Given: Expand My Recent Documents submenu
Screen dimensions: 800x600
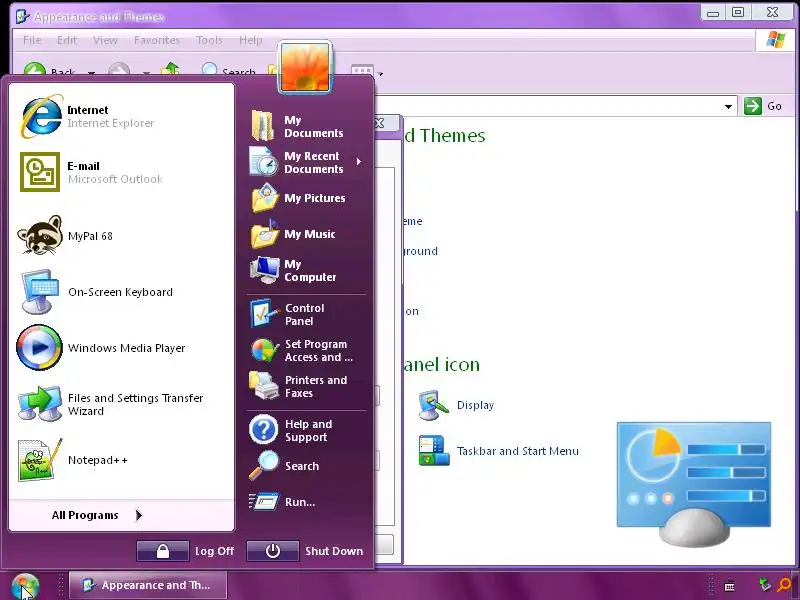Looking at the screenshot, I should coord(306,162).
